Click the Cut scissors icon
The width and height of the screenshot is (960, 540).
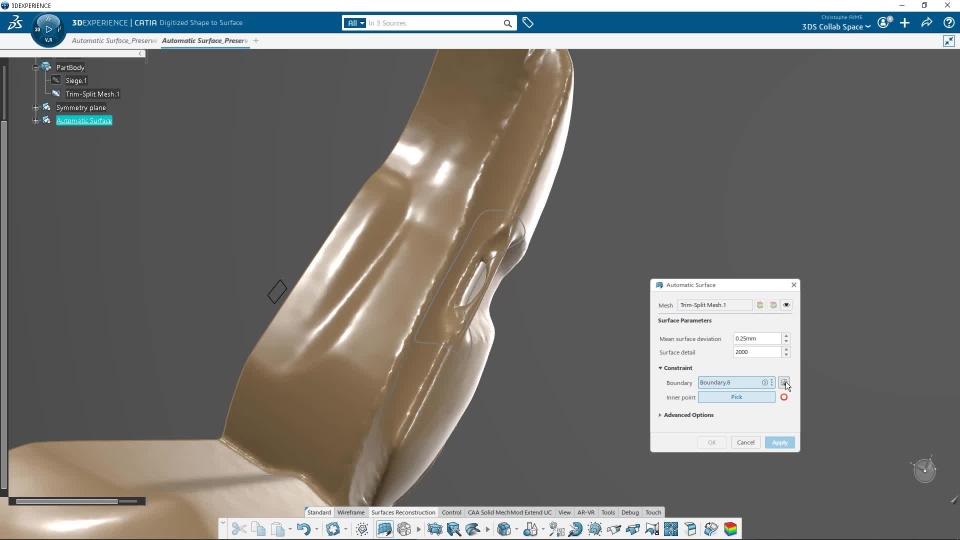click(x=239, y=529)
